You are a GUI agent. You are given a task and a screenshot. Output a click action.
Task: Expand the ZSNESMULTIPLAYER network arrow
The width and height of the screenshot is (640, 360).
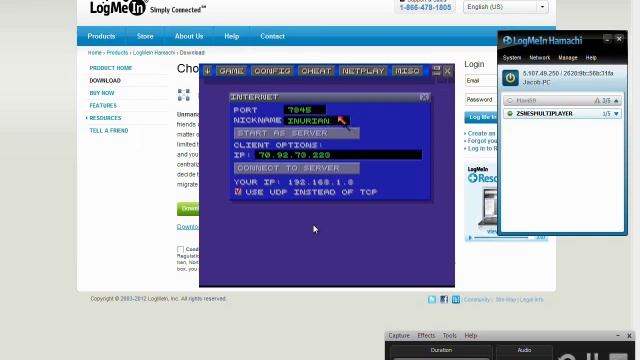pos(616,113)
